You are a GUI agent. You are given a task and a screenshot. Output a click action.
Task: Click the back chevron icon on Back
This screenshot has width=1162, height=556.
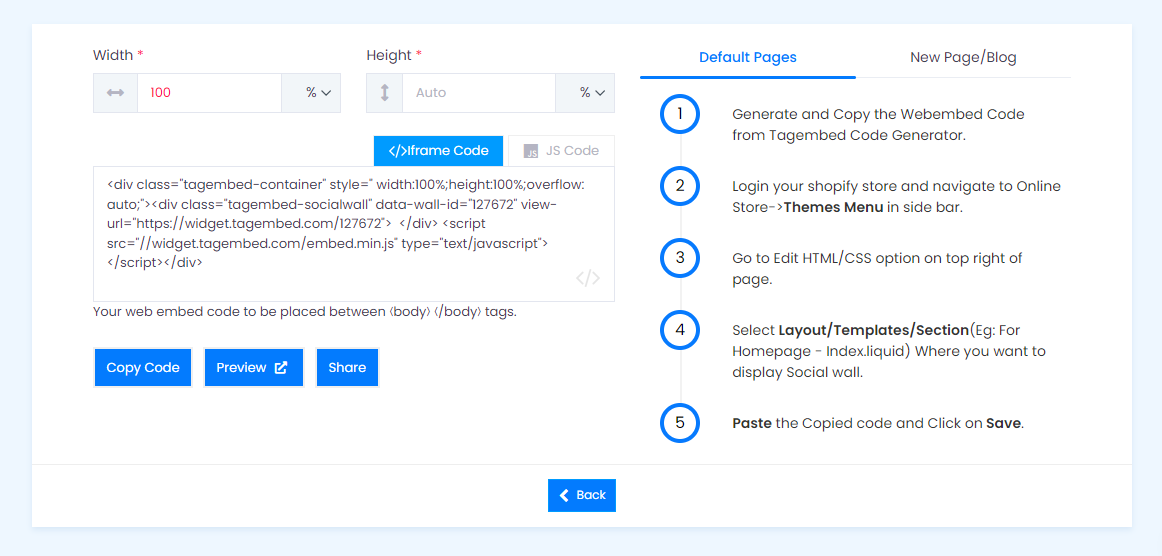click(x=565, y=495)
